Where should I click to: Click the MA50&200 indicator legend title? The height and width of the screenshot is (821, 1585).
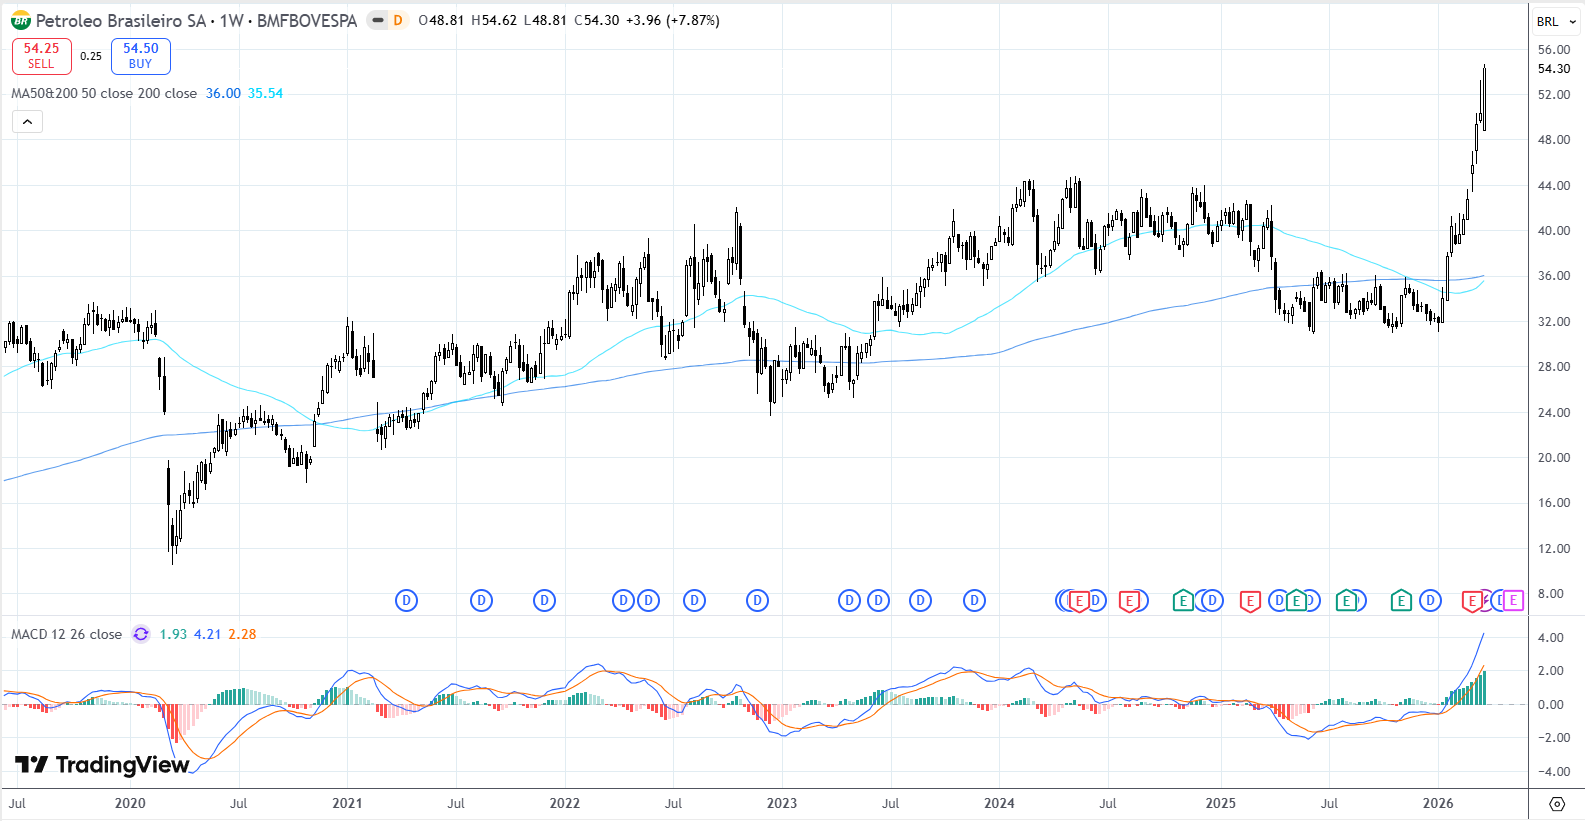coord(104,93)
